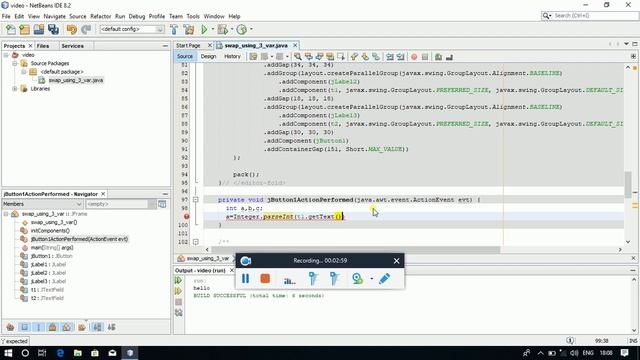Open the Debug Project dropdown arrow
Screen dimensions: 640x360
pyautogui.click(x=232, y=29)
